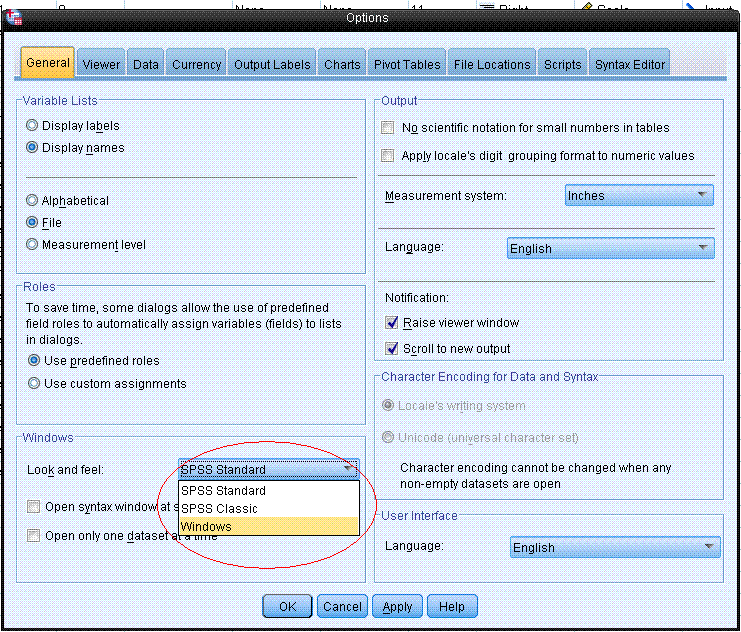Image resolution: width=741 pixels, height=632 pixels.
Task: Select Use custom assignments option
Action: [x=35, y=384]
